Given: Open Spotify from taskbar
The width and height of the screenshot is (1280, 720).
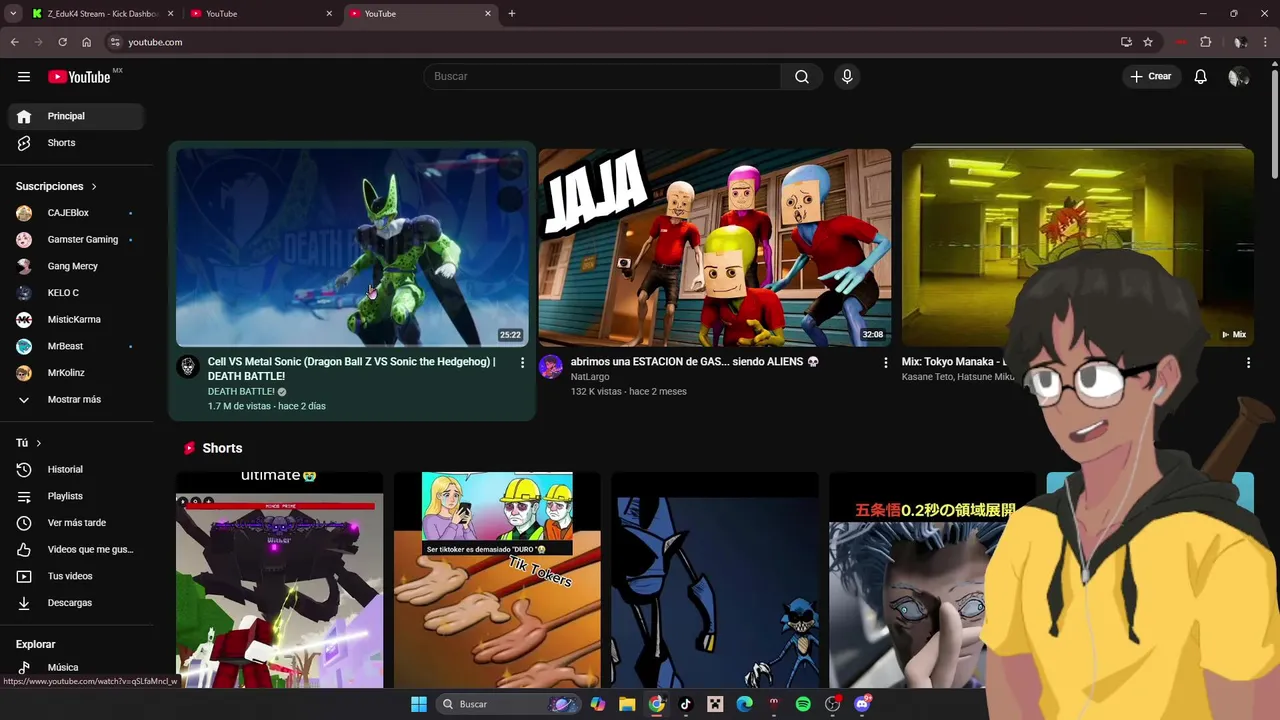Looking at the screenshot, I should 803,704.
